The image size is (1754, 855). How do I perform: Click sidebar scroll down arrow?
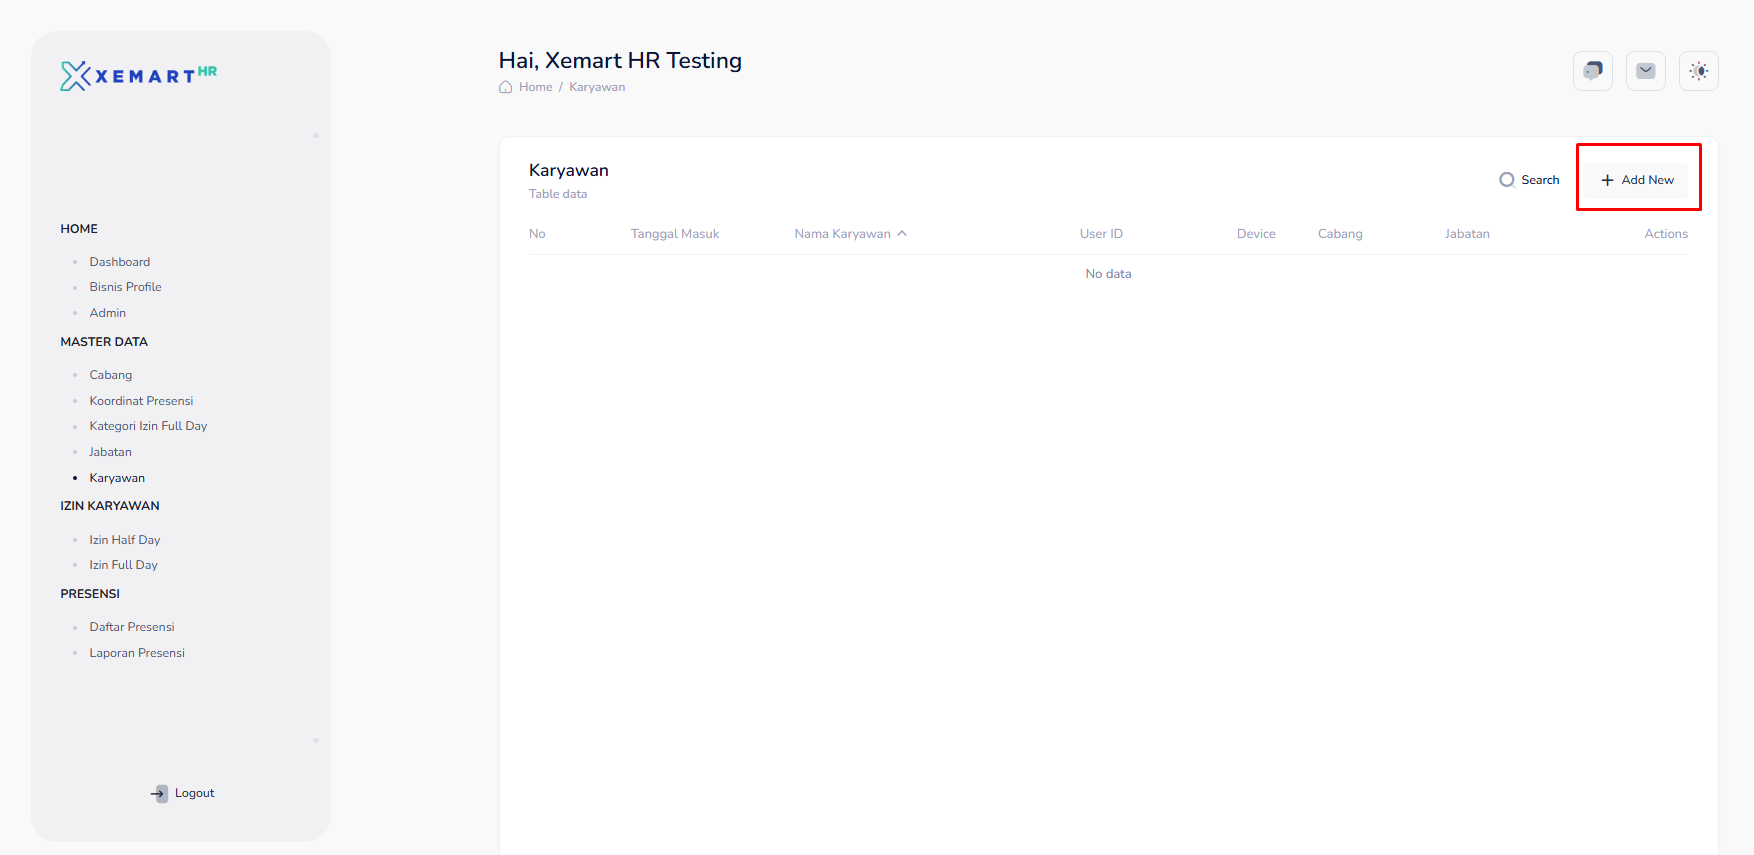pos(316,741)
